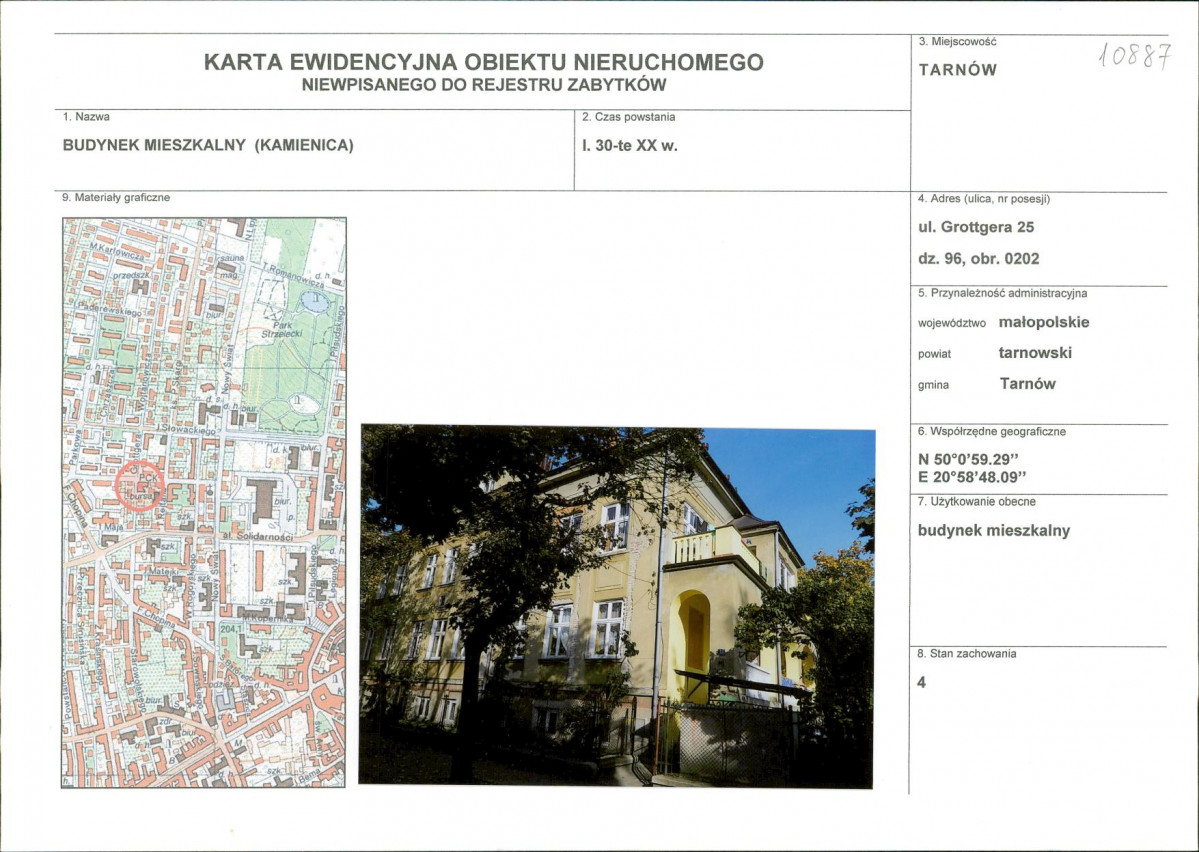Select the usage value 'budynek mieszkalny'
Viewport: 1199px width, 852px height.
point(994,531)
